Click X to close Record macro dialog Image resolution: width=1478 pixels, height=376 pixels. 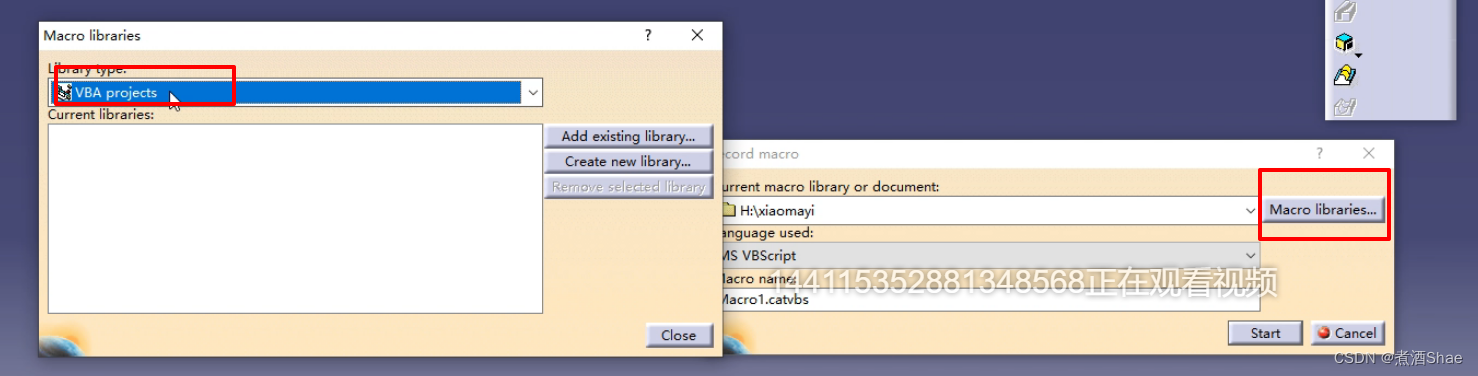point(1369,153)
